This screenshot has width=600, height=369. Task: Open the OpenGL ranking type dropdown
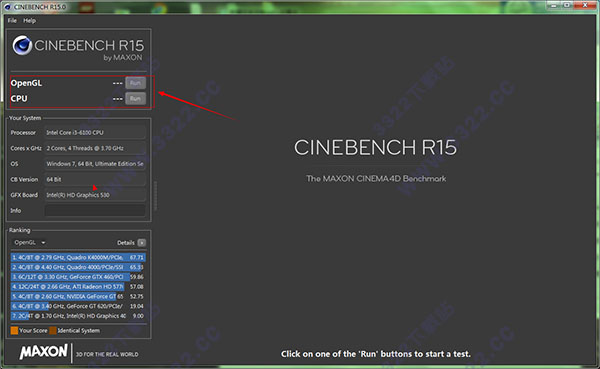pos(29,243)
